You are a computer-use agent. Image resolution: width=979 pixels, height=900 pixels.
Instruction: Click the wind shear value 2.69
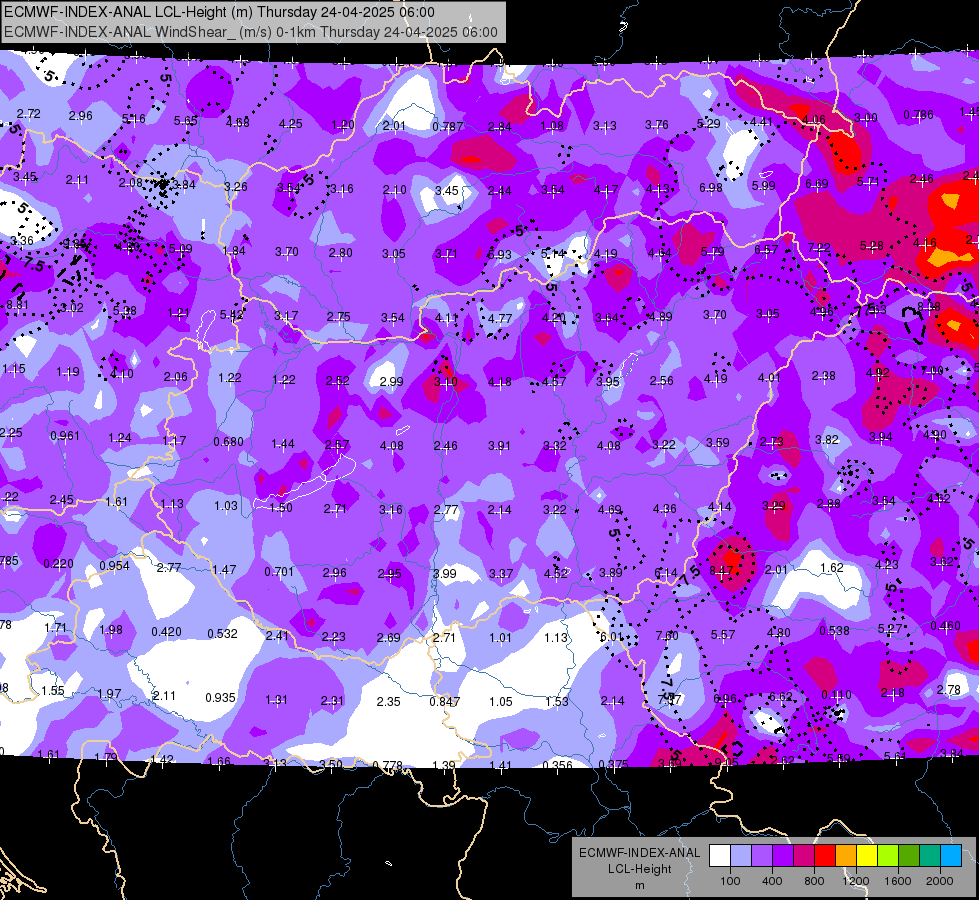click(x=388, y=638)
